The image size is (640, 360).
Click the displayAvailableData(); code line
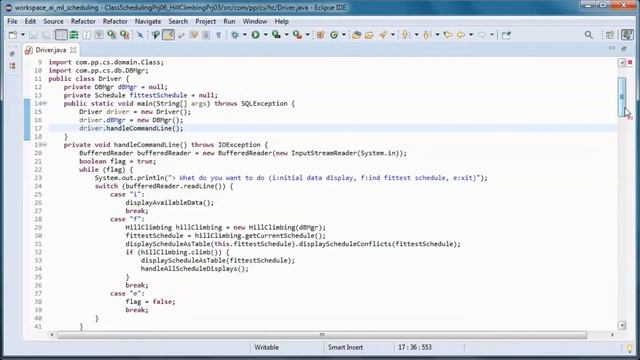[169, 203]
